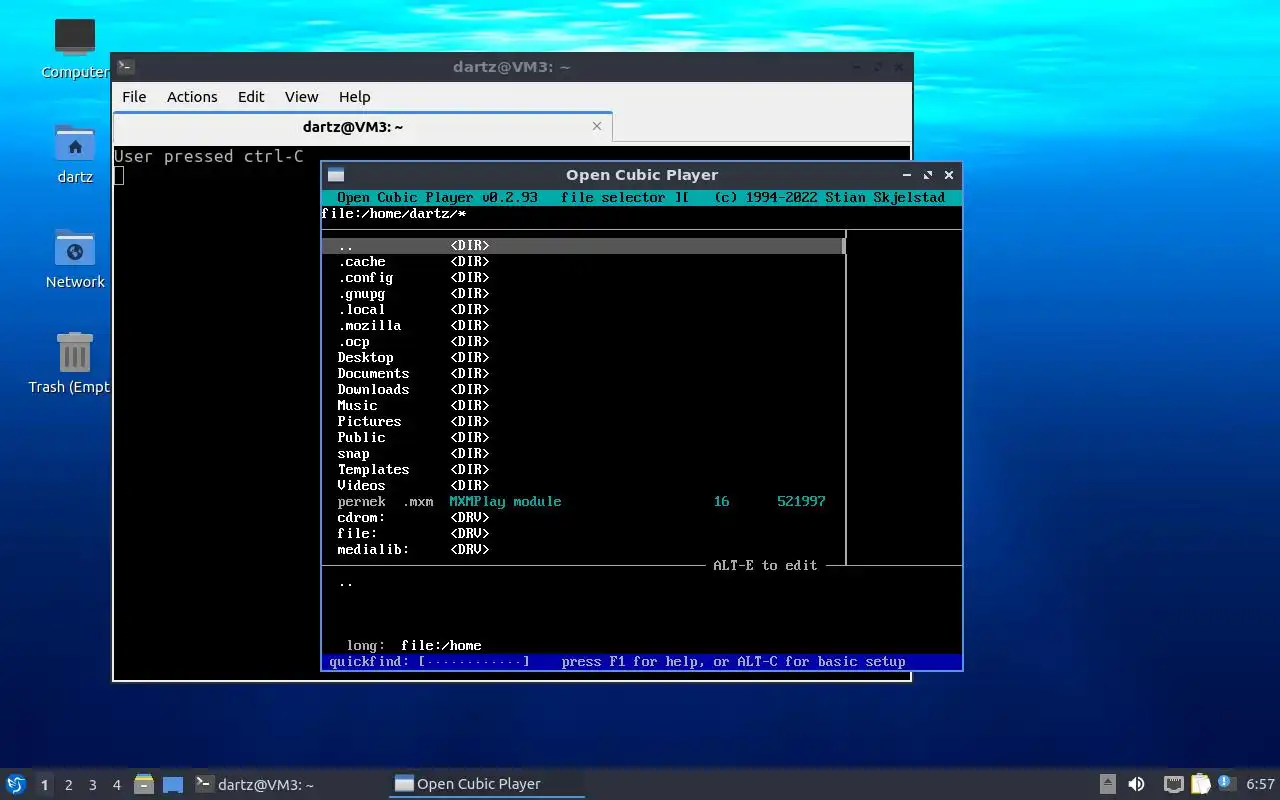Open File menu in terminal window
The image size is (1280, 800).
pos(134,97)
